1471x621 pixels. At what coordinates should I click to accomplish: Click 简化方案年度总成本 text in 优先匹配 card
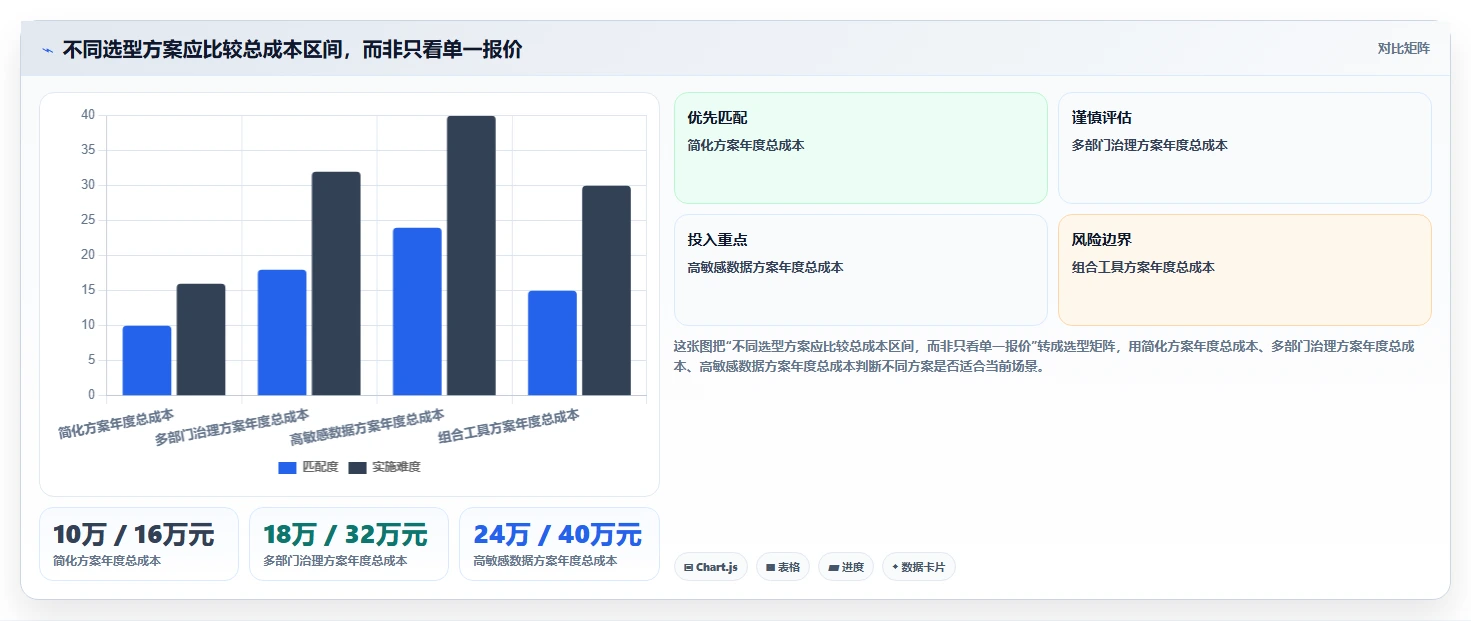[746, 145]
